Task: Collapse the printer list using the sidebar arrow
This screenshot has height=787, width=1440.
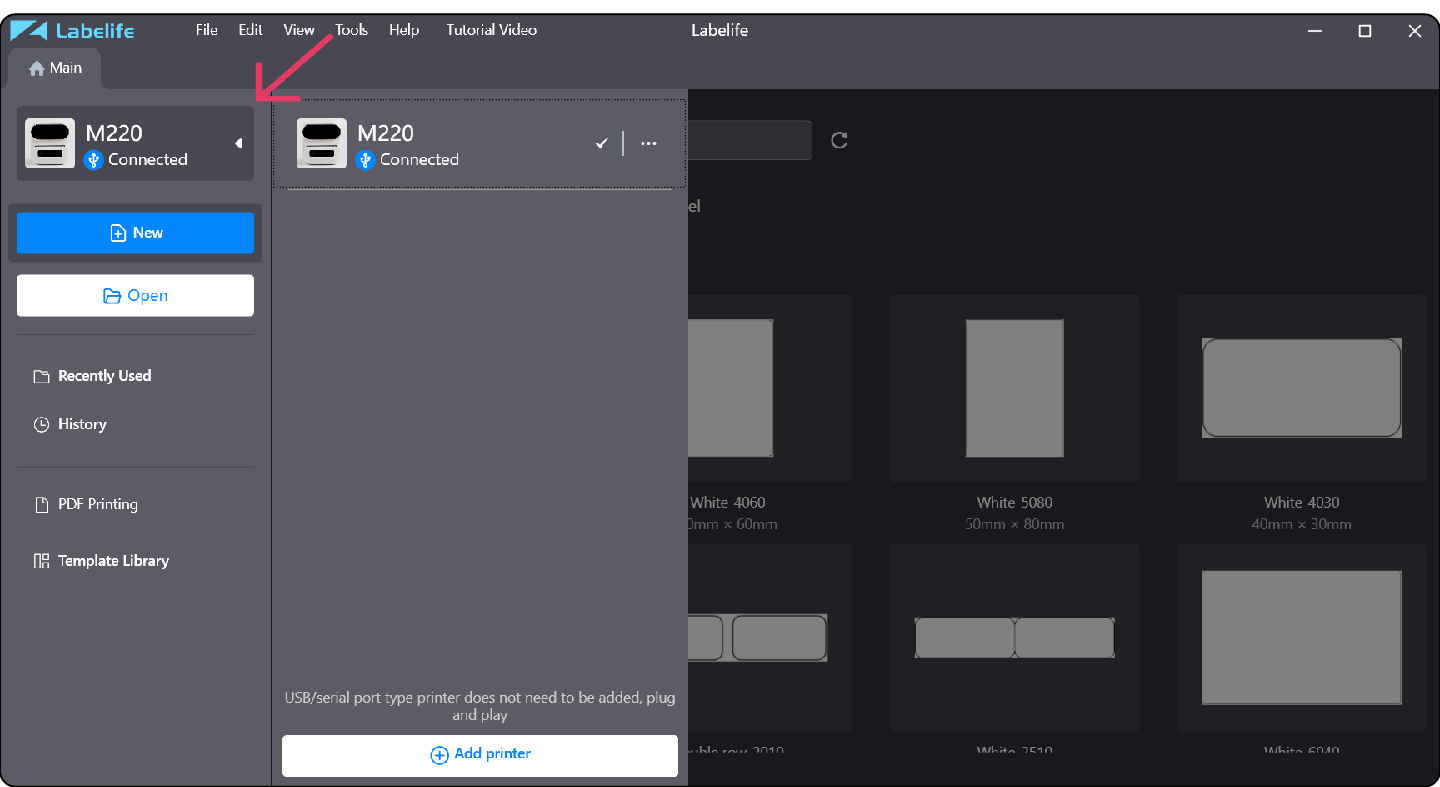Action: (239, 144)
